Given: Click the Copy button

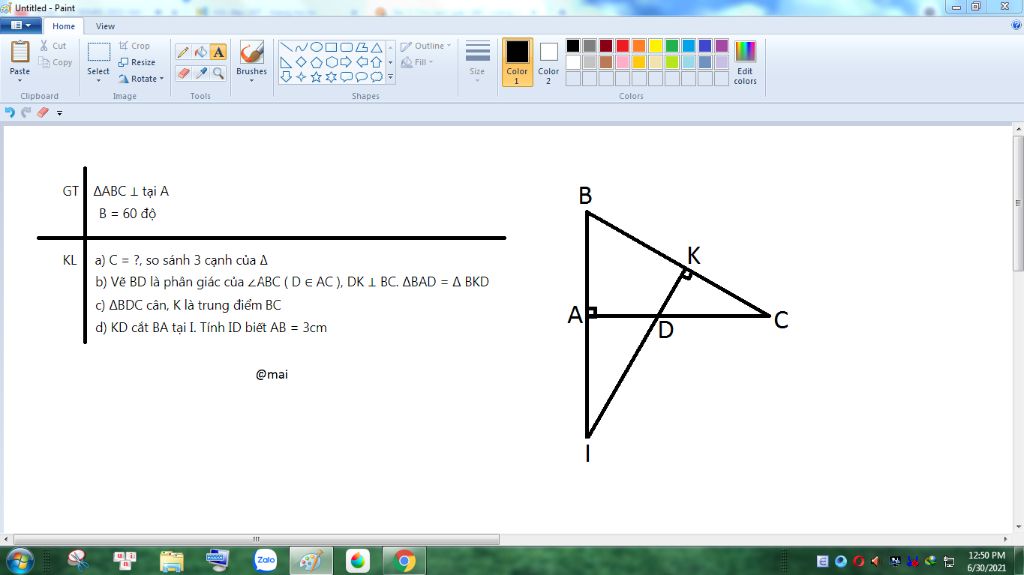Looking at the screenshot, I should 55,62.
